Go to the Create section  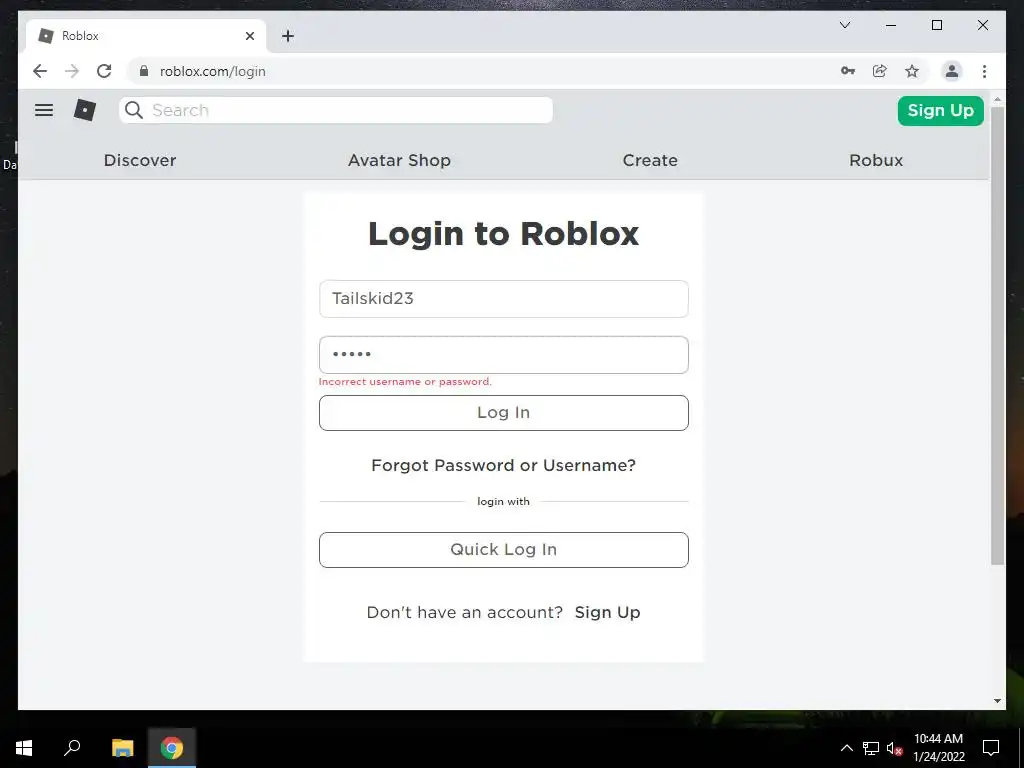click(650, 160)
